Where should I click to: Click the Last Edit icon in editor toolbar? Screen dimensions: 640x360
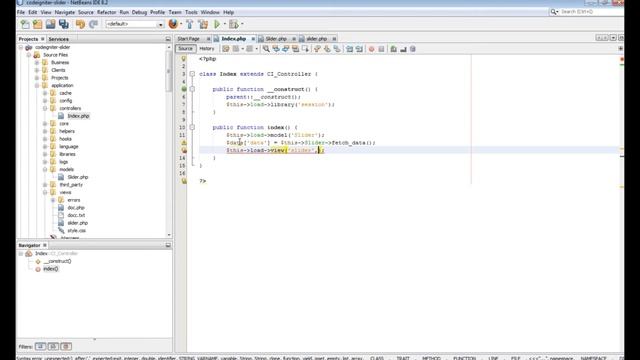click(x=226, y=49)
